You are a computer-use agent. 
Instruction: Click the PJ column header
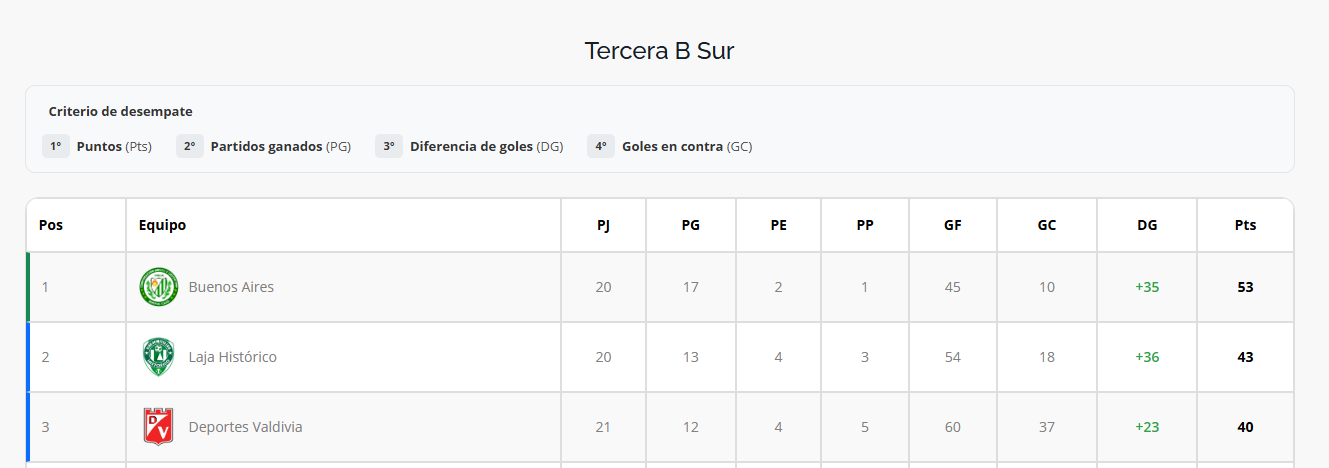[603, 225]
